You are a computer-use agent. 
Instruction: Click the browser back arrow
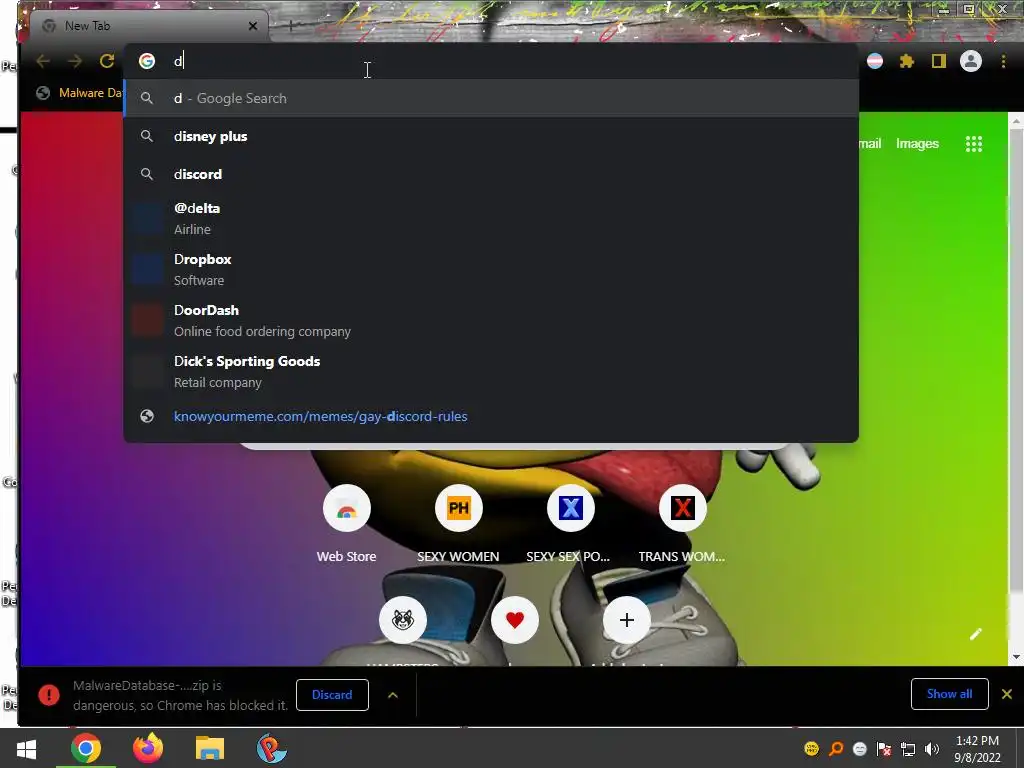(43, 61)
